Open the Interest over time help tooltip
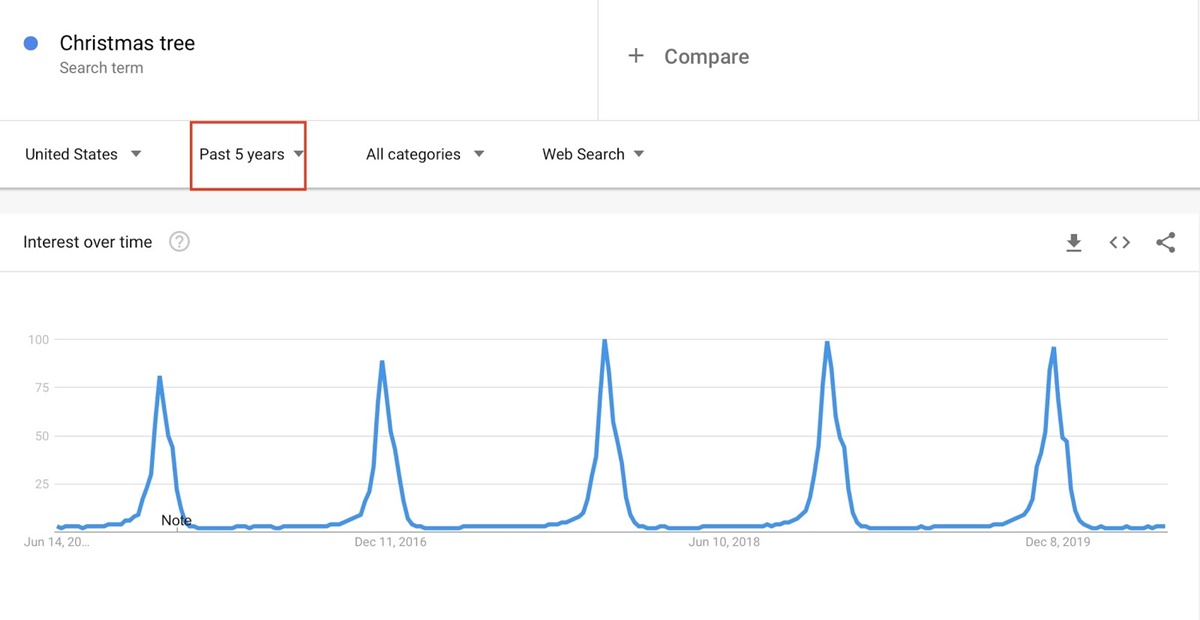 coord(179,241)
